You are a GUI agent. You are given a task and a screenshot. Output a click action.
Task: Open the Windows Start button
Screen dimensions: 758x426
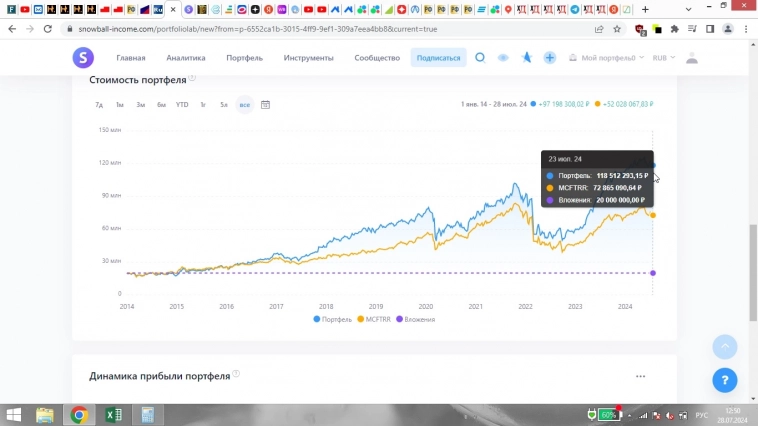[x=14, y=415]
